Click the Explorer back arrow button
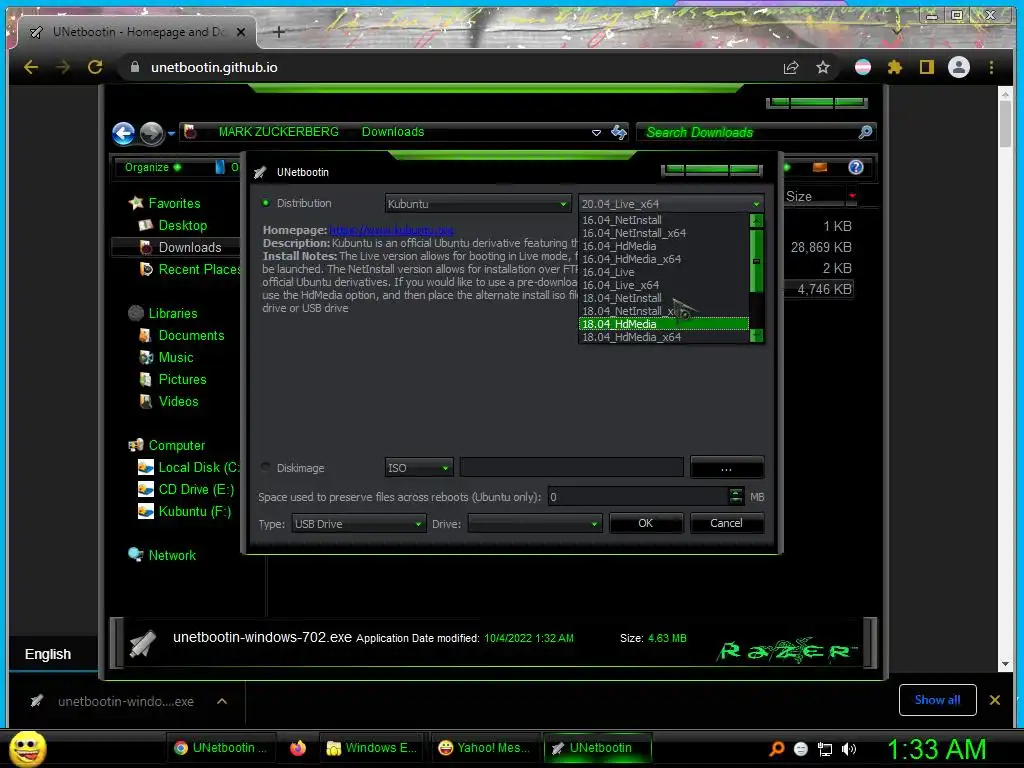The width and height of the screenshot is (1024, 768). [123, 133]
